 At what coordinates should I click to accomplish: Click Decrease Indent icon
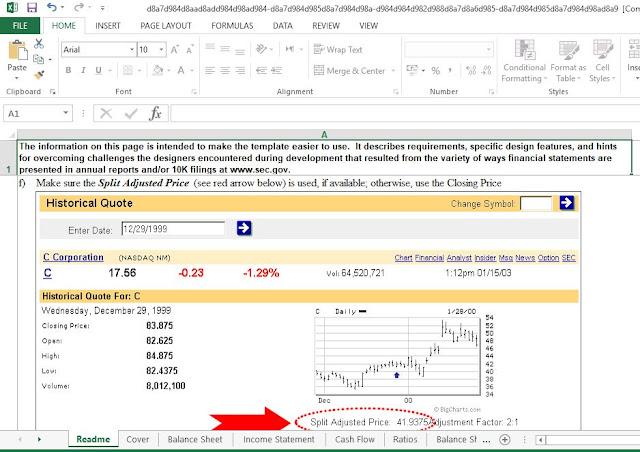coord(261,71)
